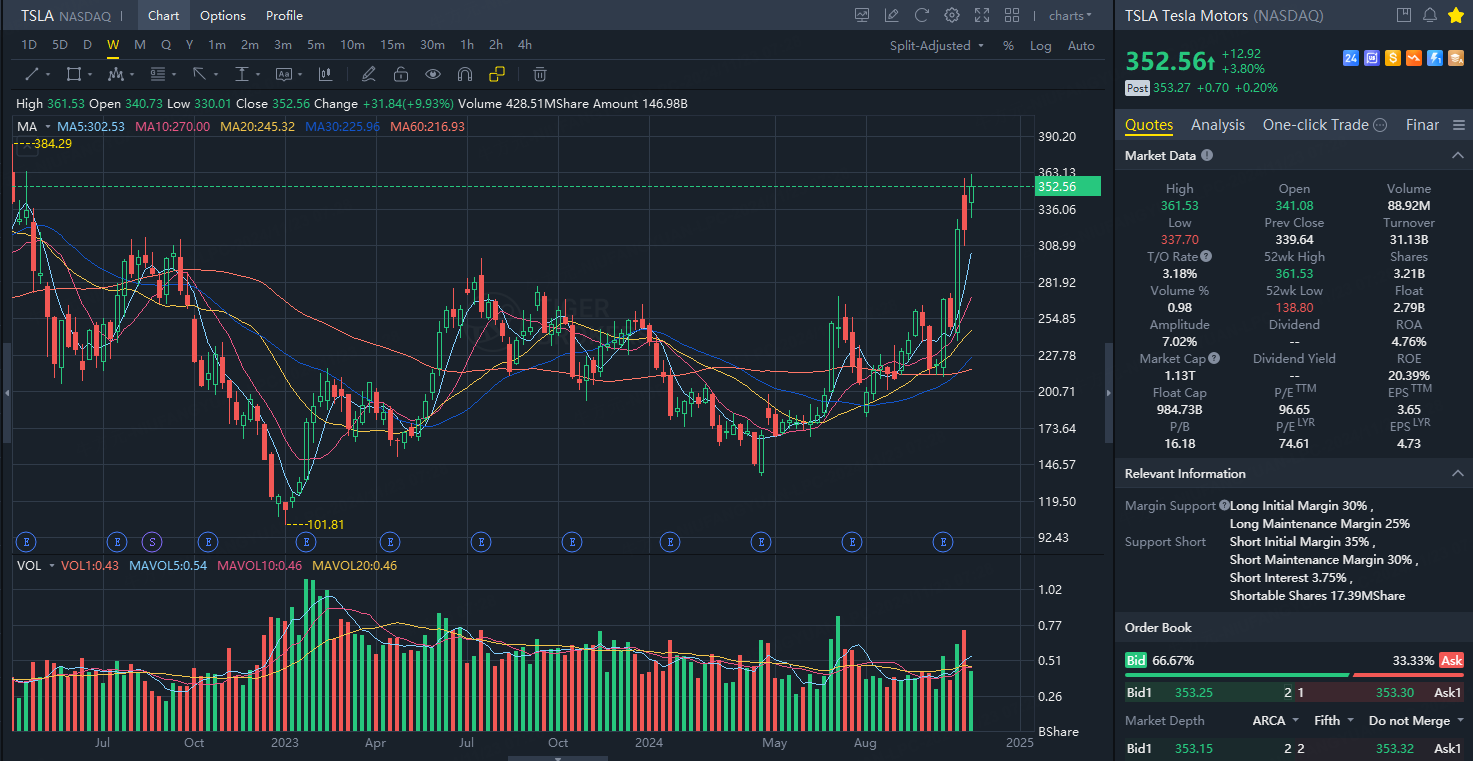The width and height of the screenshot is (1473, 761).
Task: Click the trash icon to delete drawings
Action: tap(540, 74)
